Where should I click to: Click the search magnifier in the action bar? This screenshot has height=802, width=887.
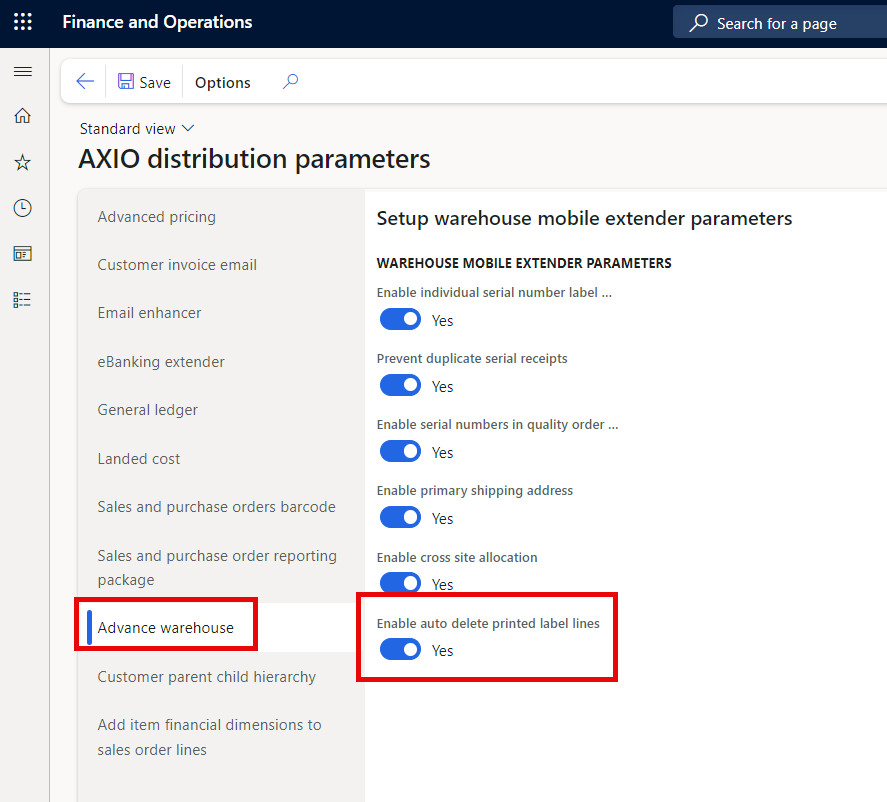(x=290, y=82)
